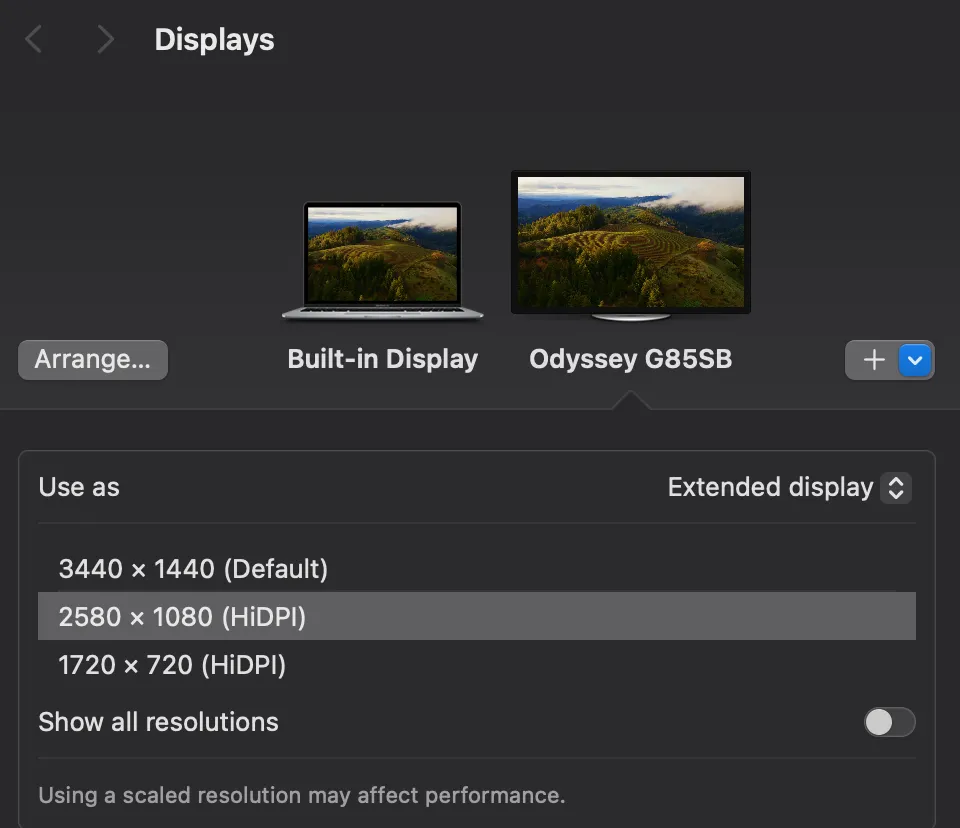Click the Built-in Display label
The height and width of the screenshot is (828, 960).
point(383,359)
